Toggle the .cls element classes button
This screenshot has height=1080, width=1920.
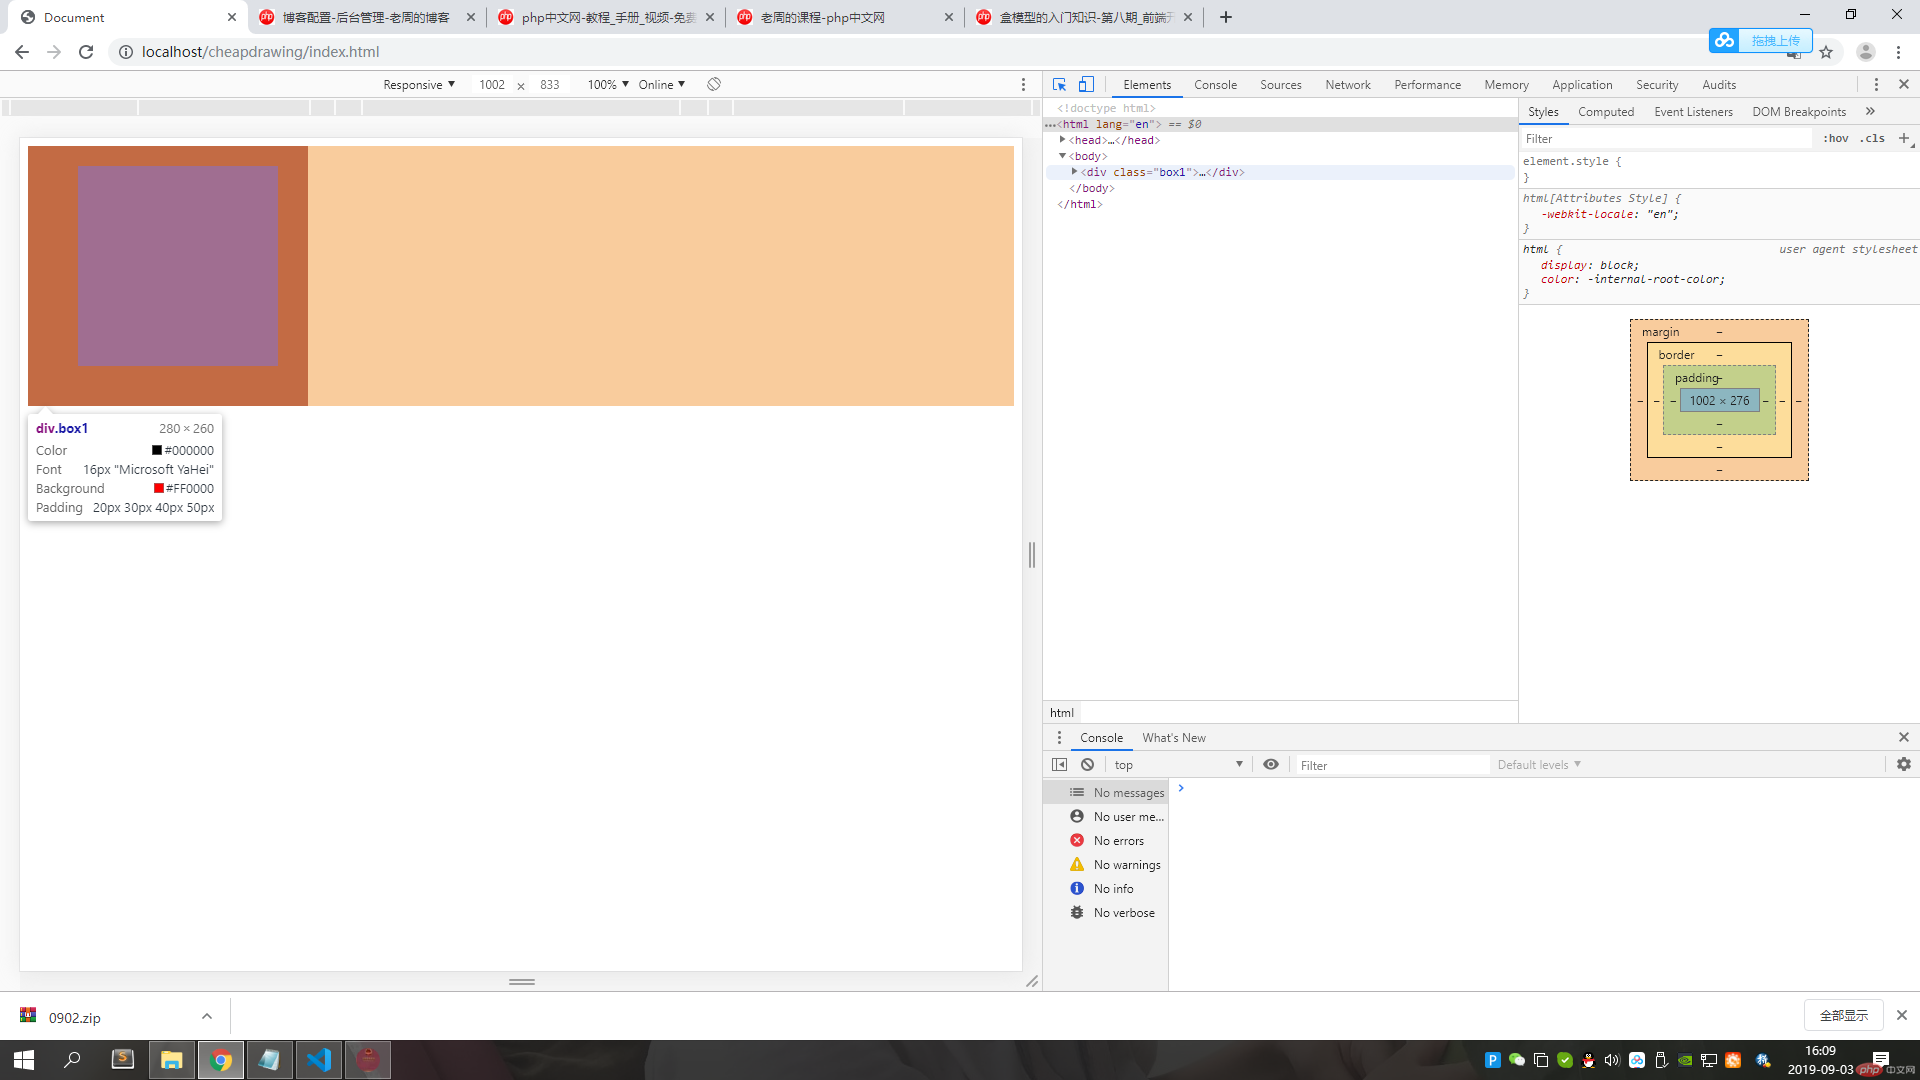coord(1873,139)
